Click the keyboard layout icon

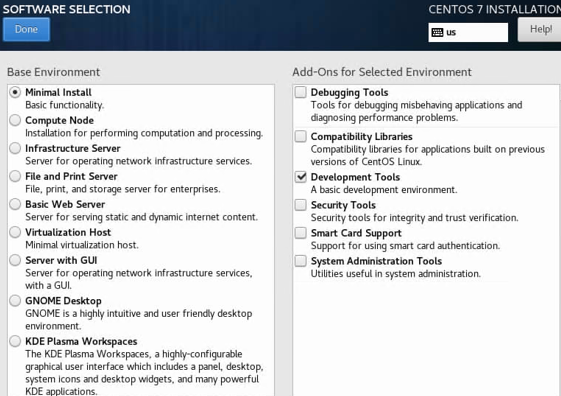coord(437,33)
